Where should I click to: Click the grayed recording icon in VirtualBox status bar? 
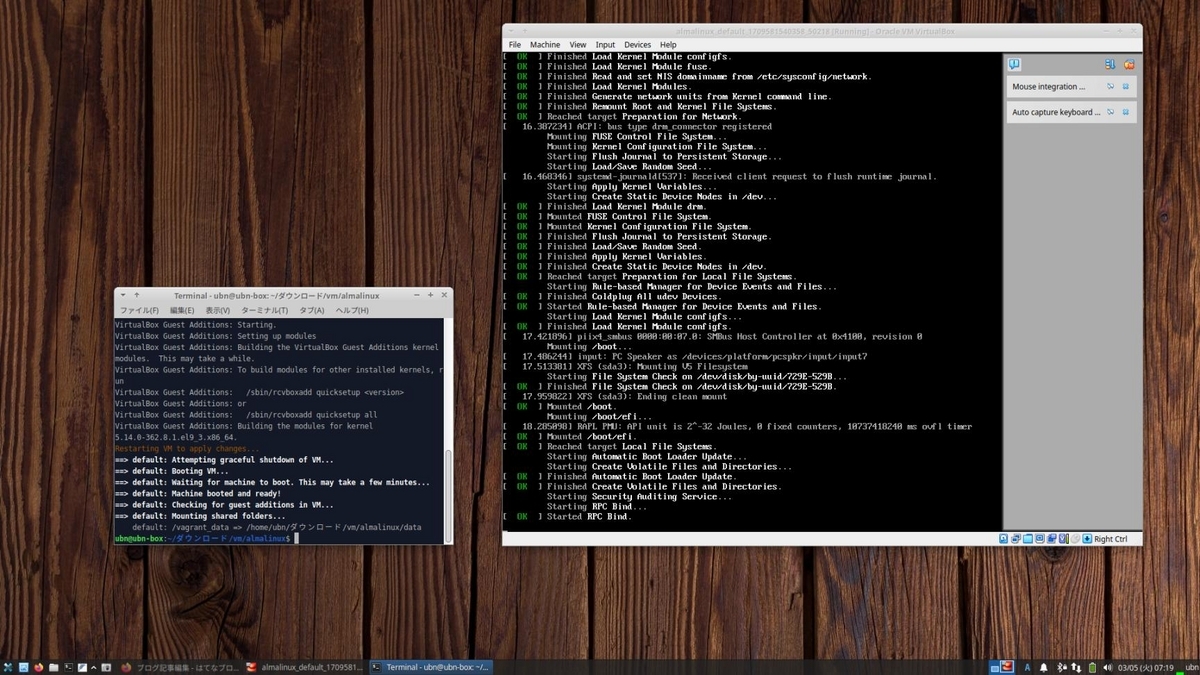click(1074, 538)
